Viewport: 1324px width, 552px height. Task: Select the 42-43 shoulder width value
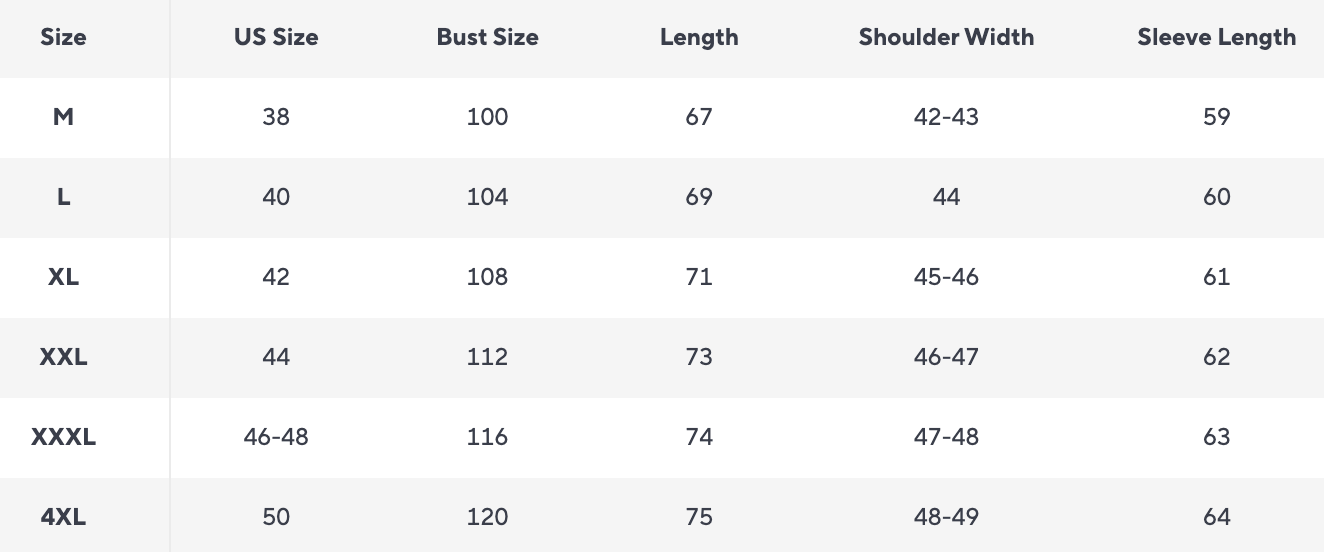[946, 117]
